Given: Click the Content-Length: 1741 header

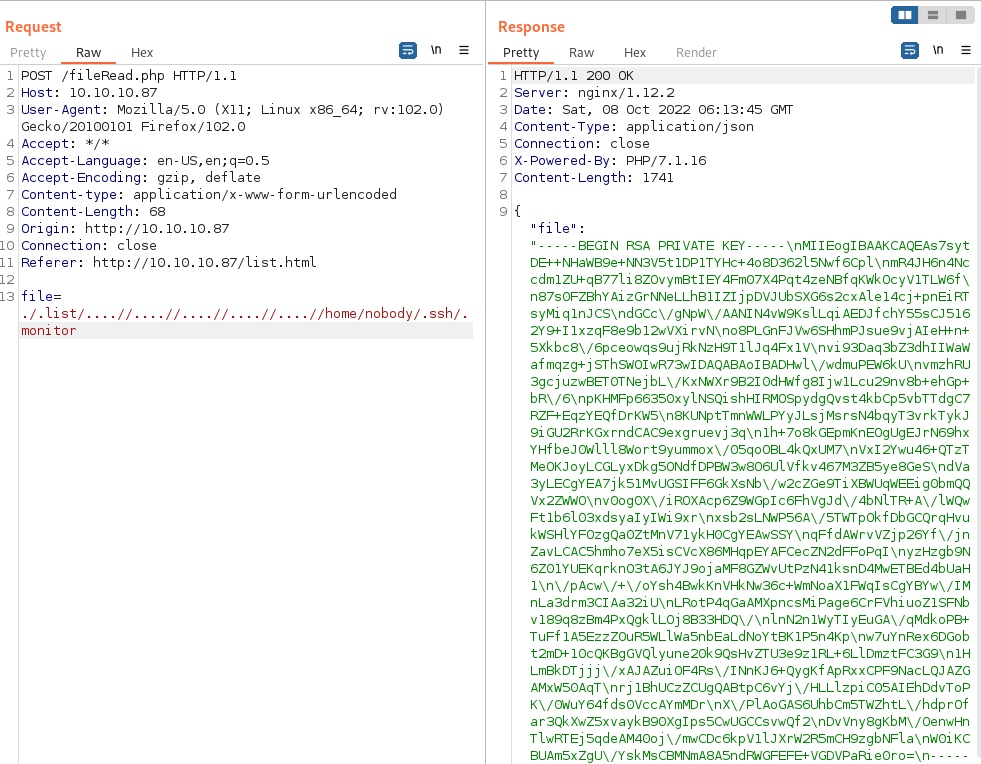Looking at the screenshot, I should pyautogui.click(x=594, y=178).
